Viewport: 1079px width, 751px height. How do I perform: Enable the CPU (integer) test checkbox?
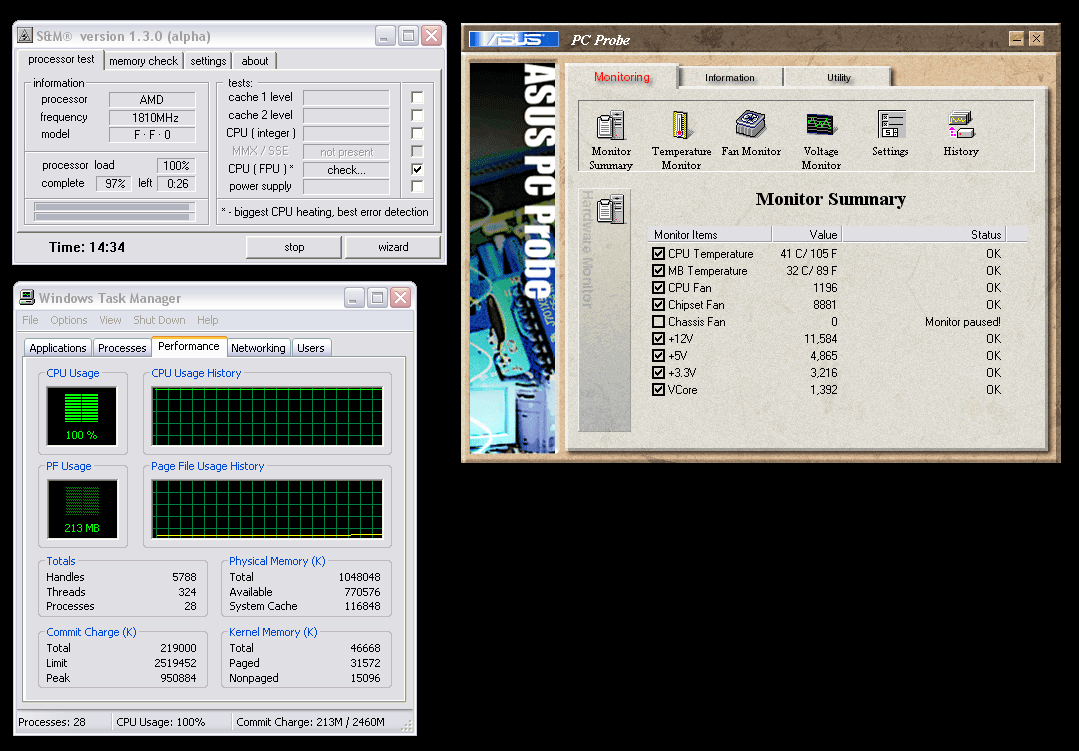click(x=417, y=133)
